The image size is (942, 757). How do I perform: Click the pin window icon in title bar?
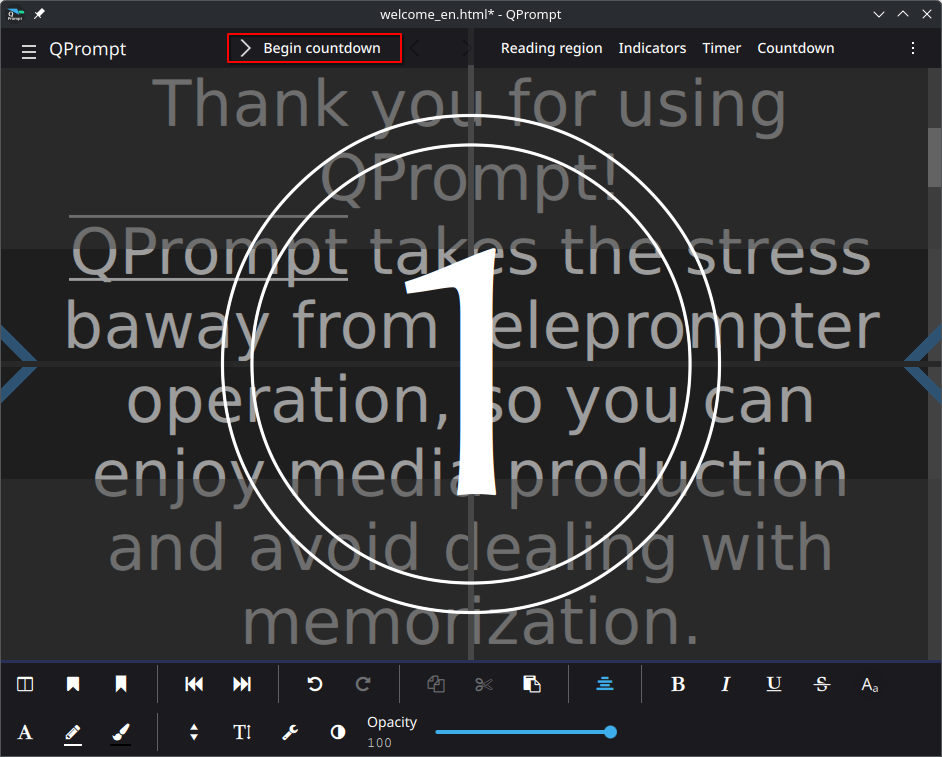pos(39,14)
